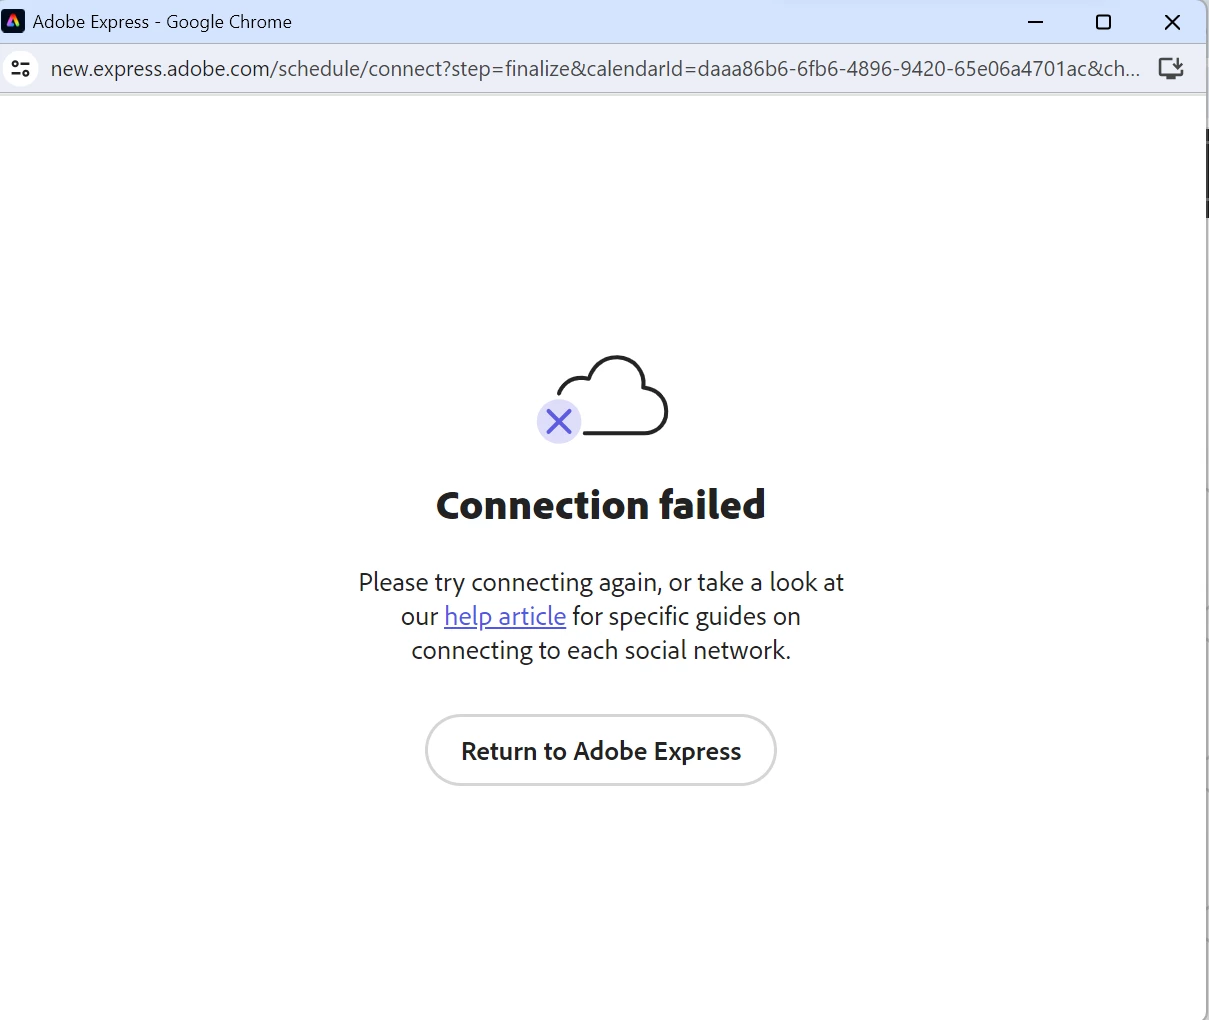Click the 'Please try connecting again' message text
The height and width of the screenshot is (1020, 1209).
pos(601,616)
